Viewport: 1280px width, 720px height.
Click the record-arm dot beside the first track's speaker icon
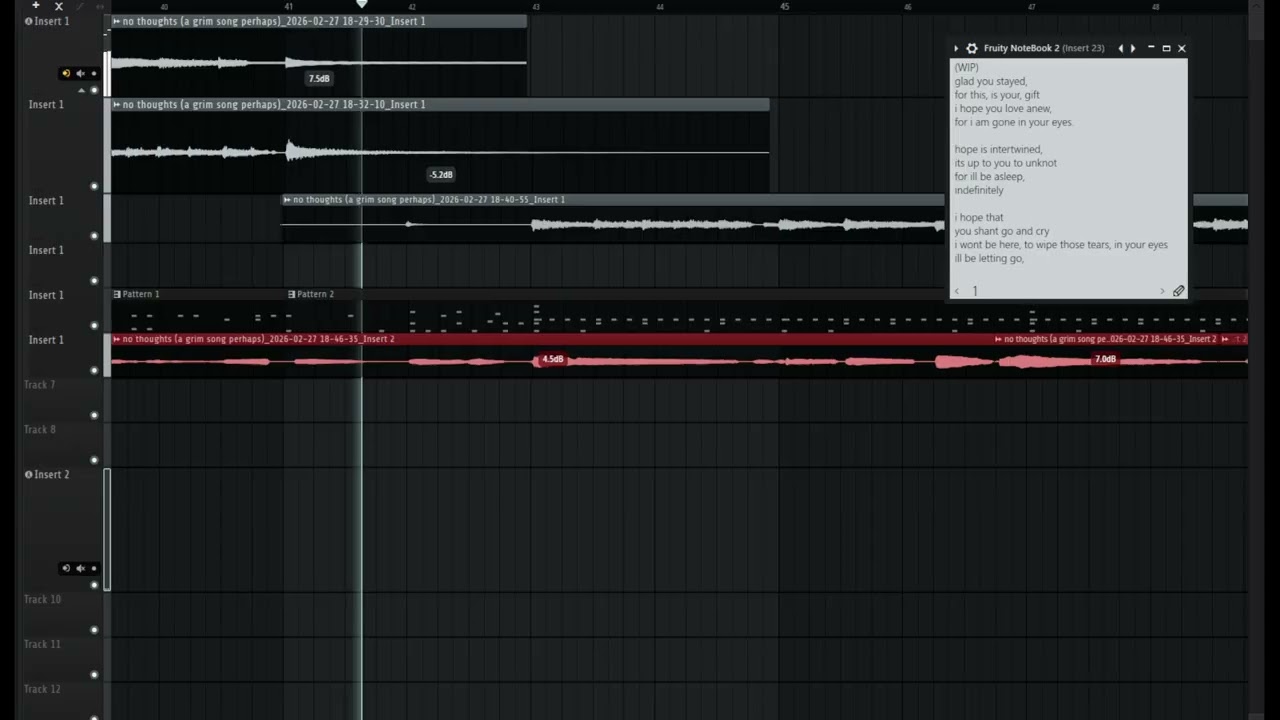[94, 73]
